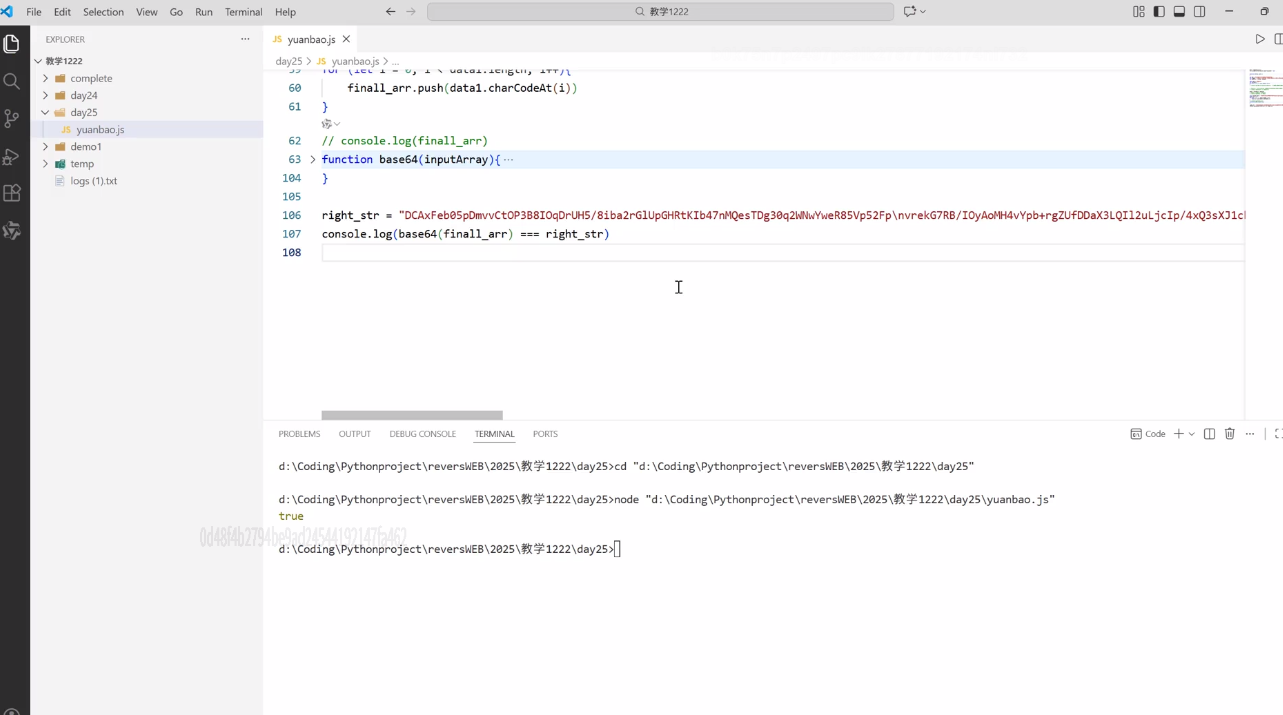Switch to the PORTS panel tab
The height and width of the screenshot is (715, 1283).
(x=545, y=434)
